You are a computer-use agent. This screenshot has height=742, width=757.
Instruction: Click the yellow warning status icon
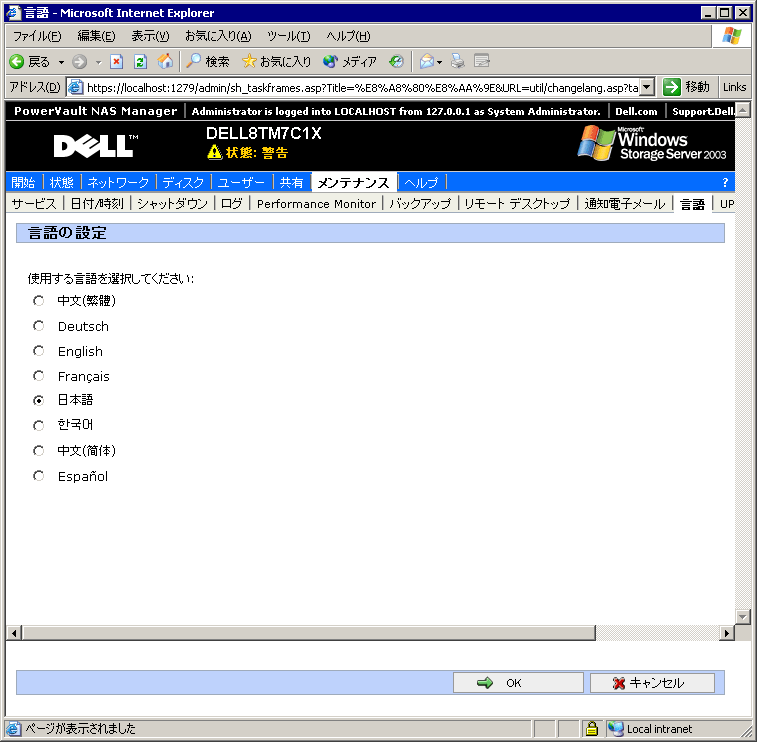[x=214, y=153]
